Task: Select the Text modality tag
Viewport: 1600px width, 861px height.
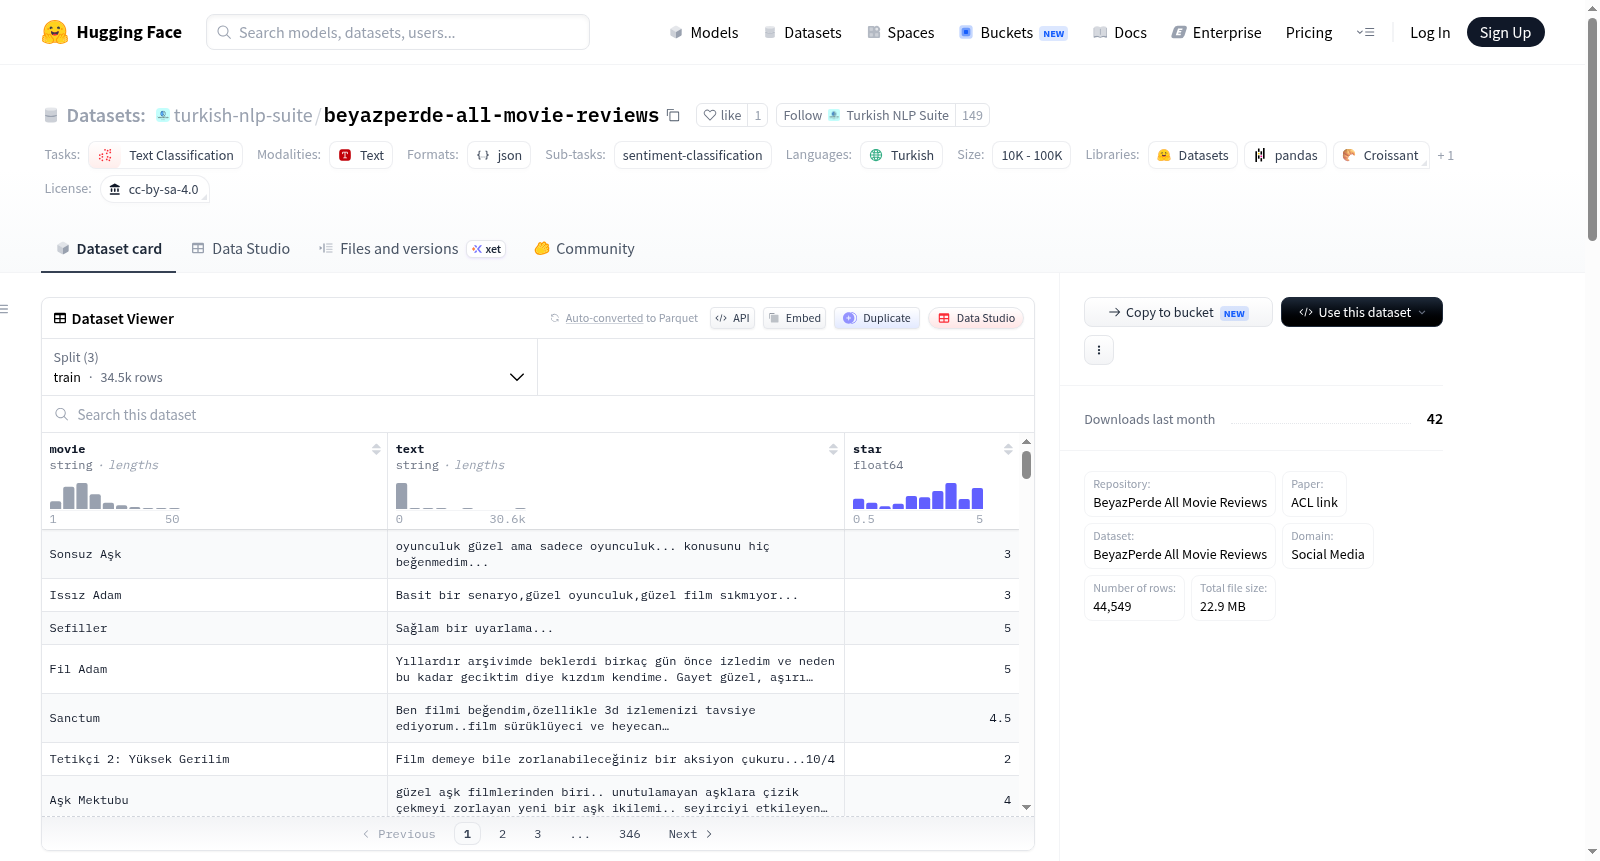Action: tap(361, 155)
